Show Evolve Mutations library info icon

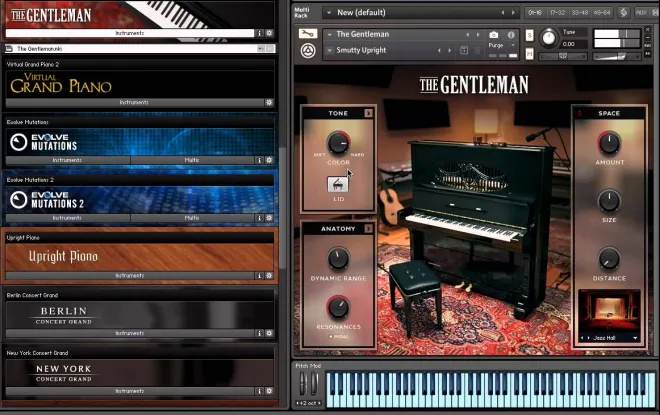click(259, 160)
